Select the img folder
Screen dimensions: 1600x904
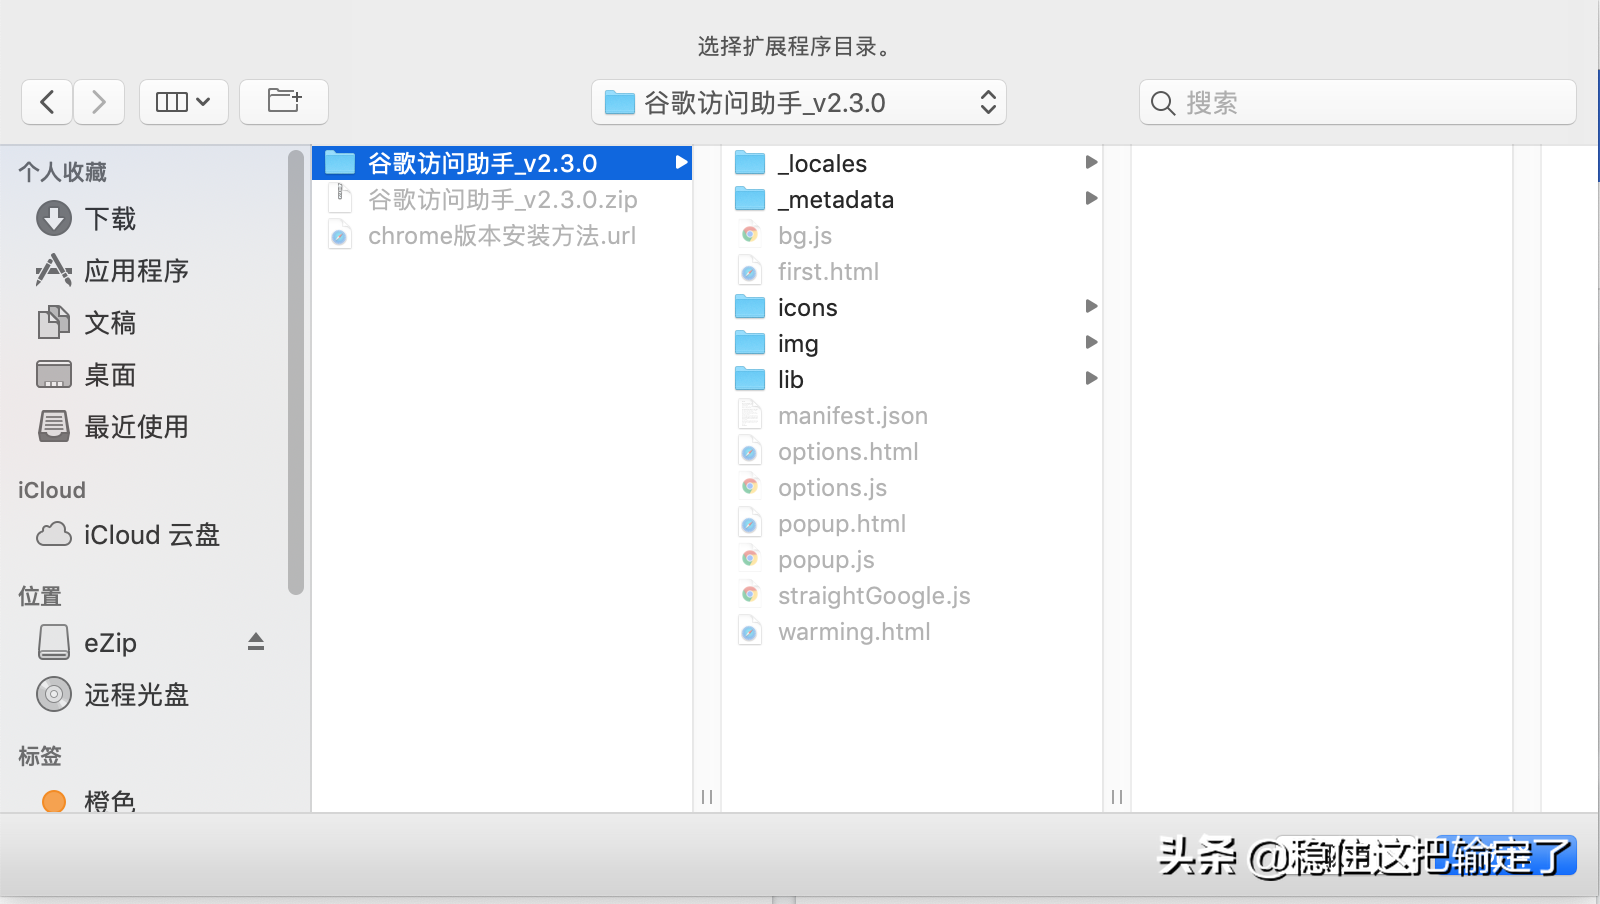coord(798,343)
